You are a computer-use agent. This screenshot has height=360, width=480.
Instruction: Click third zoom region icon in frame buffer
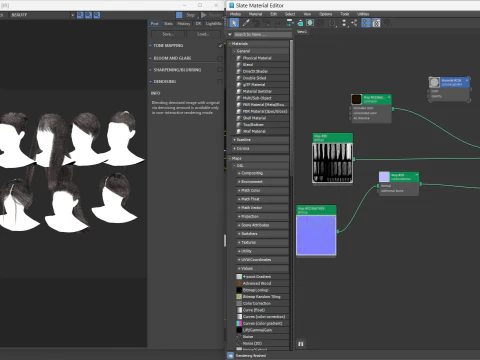click(x=97, y=15)
